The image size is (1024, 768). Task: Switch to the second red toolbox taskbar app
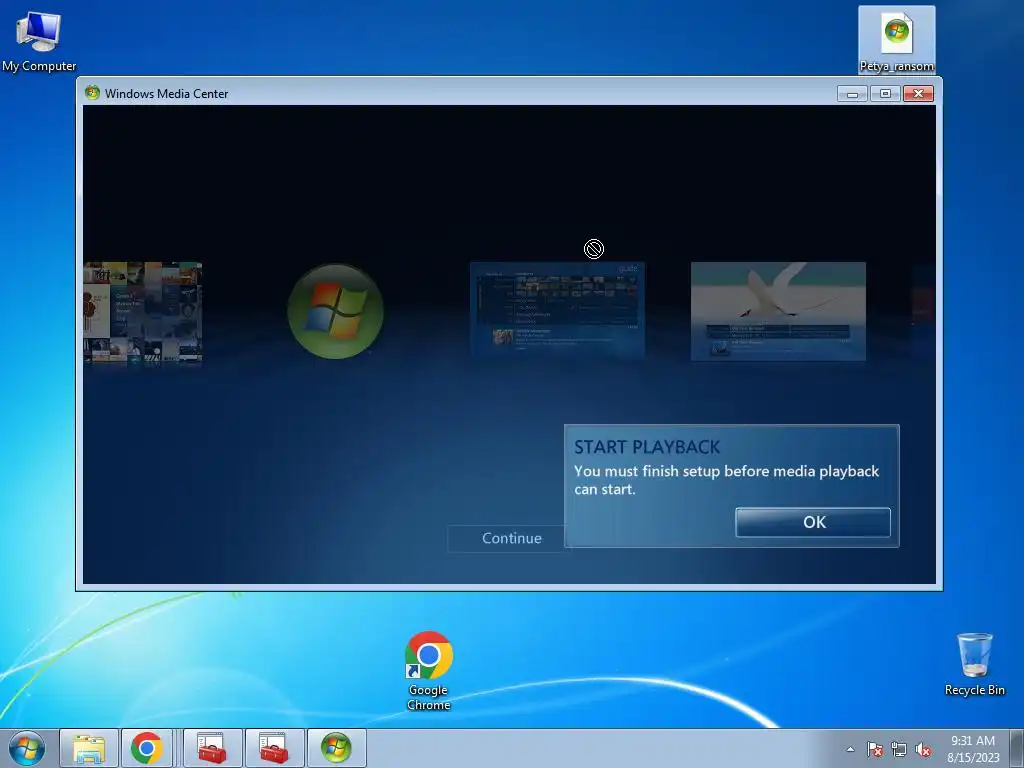[274, 748]
